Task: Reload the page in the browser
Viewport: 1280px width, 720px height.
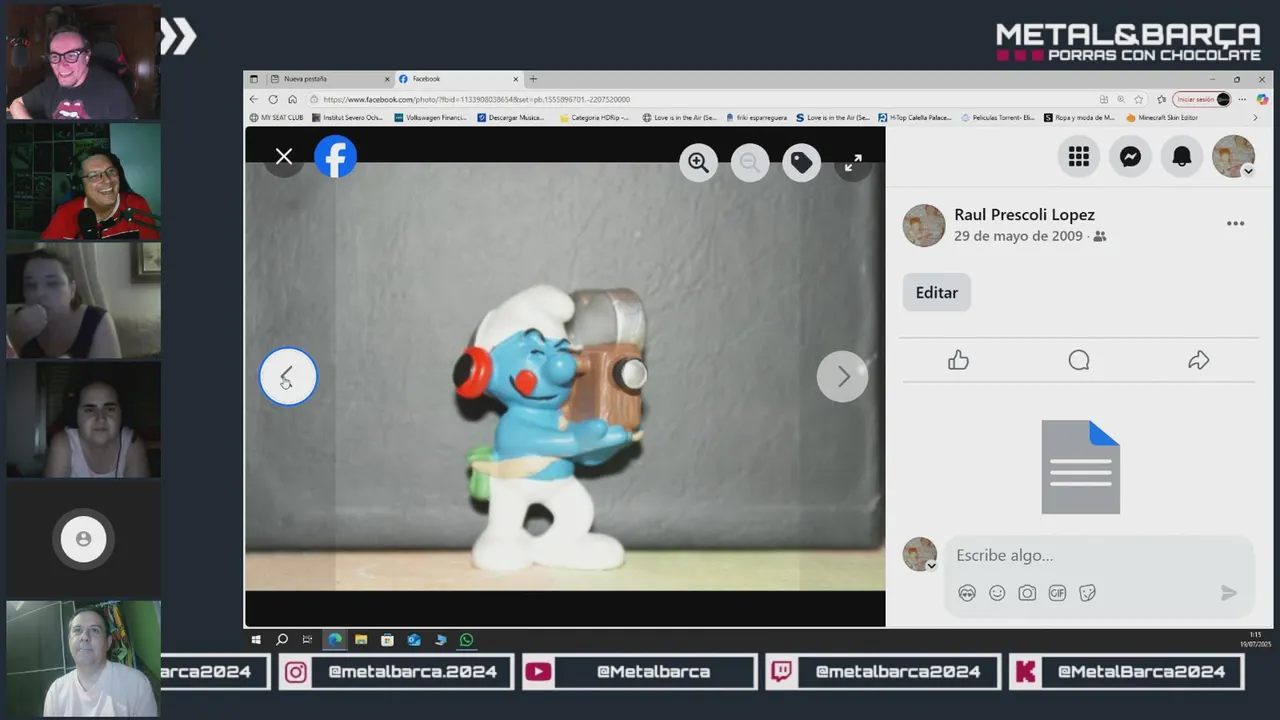Action: [x=273, y=99]
